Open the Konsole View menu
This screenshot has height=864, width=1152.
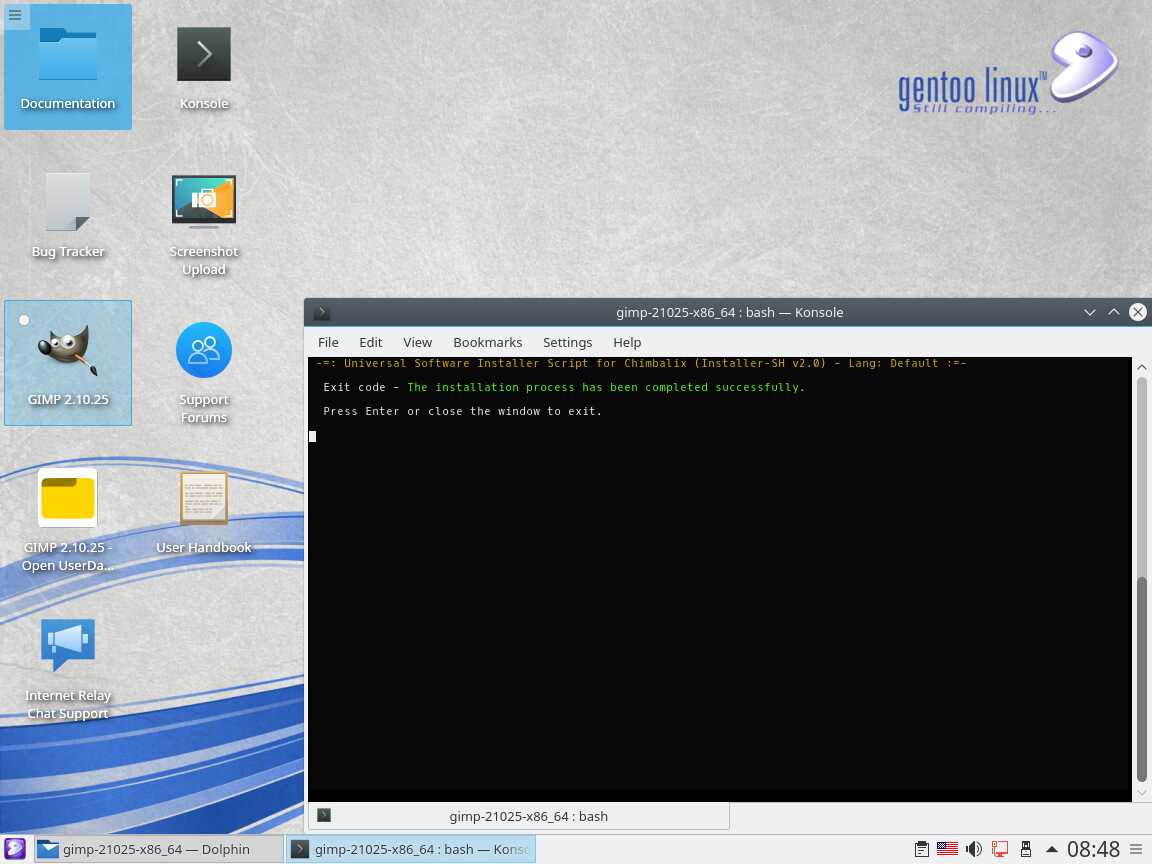pyautogui.click(x=417, y=342)
